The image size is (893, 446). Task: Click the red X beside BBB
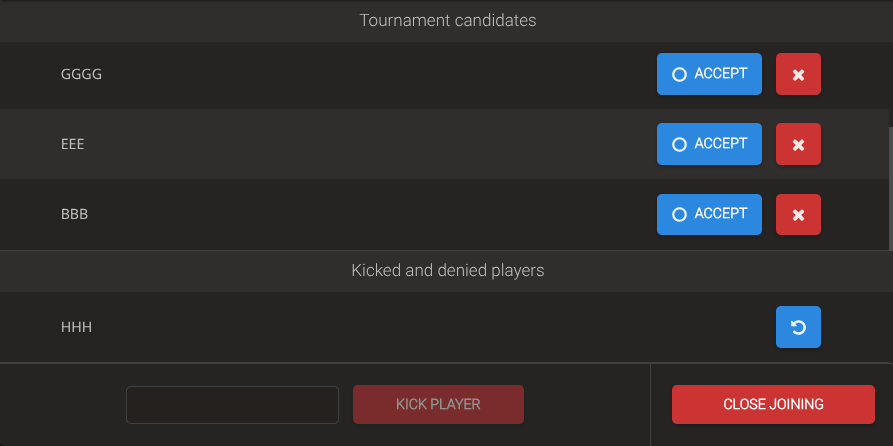point(798,214)
